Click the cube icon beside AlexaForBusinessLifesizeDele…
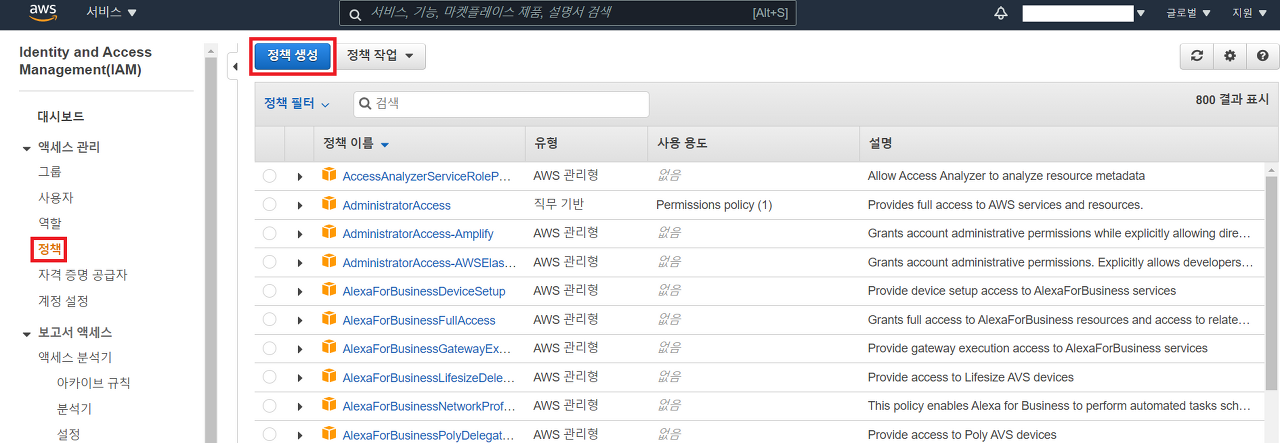 328,377
